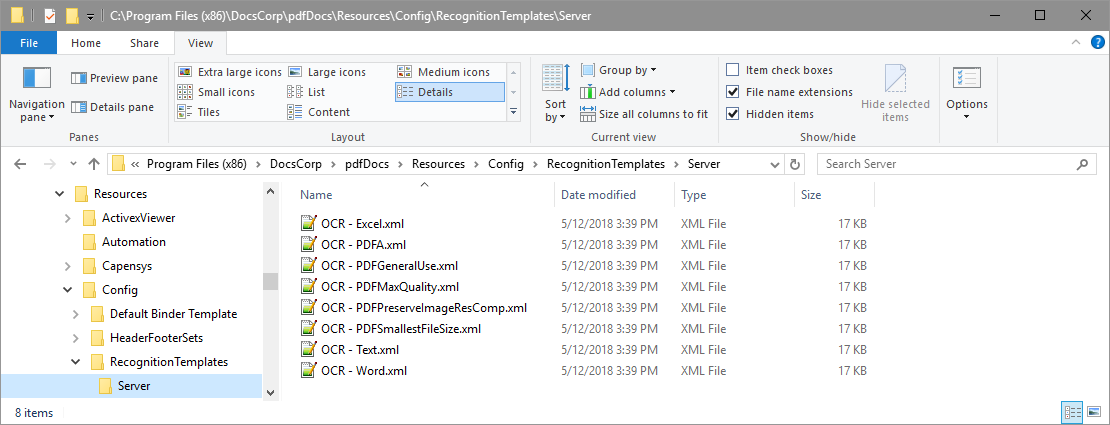Image resolution: width=1110 pixels, height=425 pixels.
Task: Click the Back navigation arrow
Action: coord(20,164)
